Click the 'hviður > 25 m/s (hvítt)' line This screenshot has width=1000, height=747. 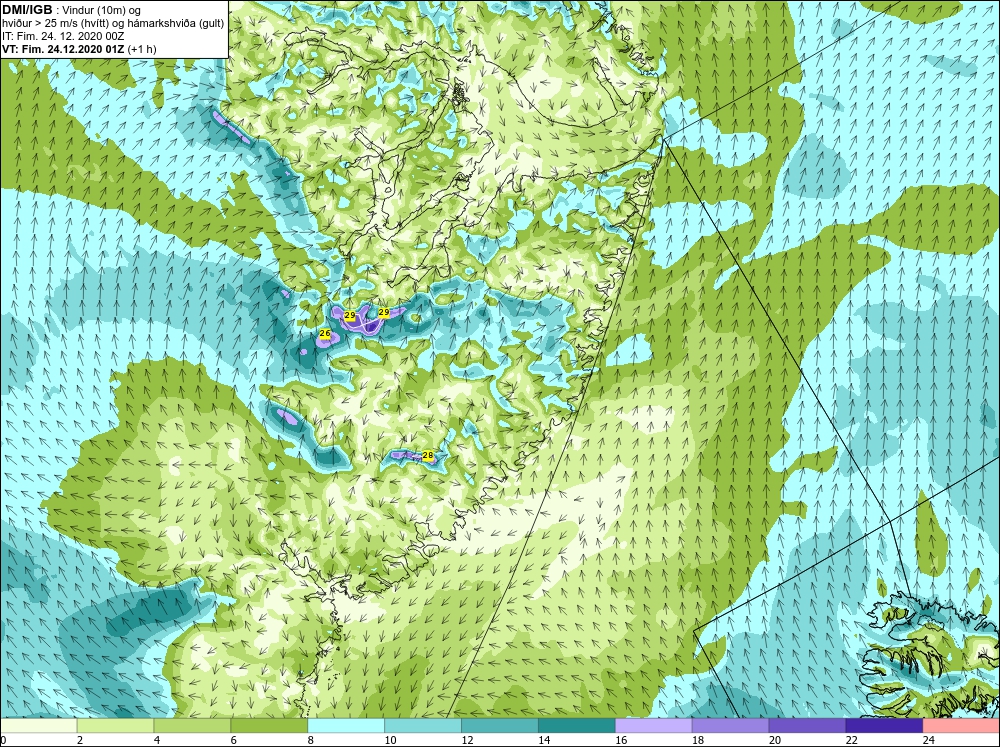click(112, 23)
